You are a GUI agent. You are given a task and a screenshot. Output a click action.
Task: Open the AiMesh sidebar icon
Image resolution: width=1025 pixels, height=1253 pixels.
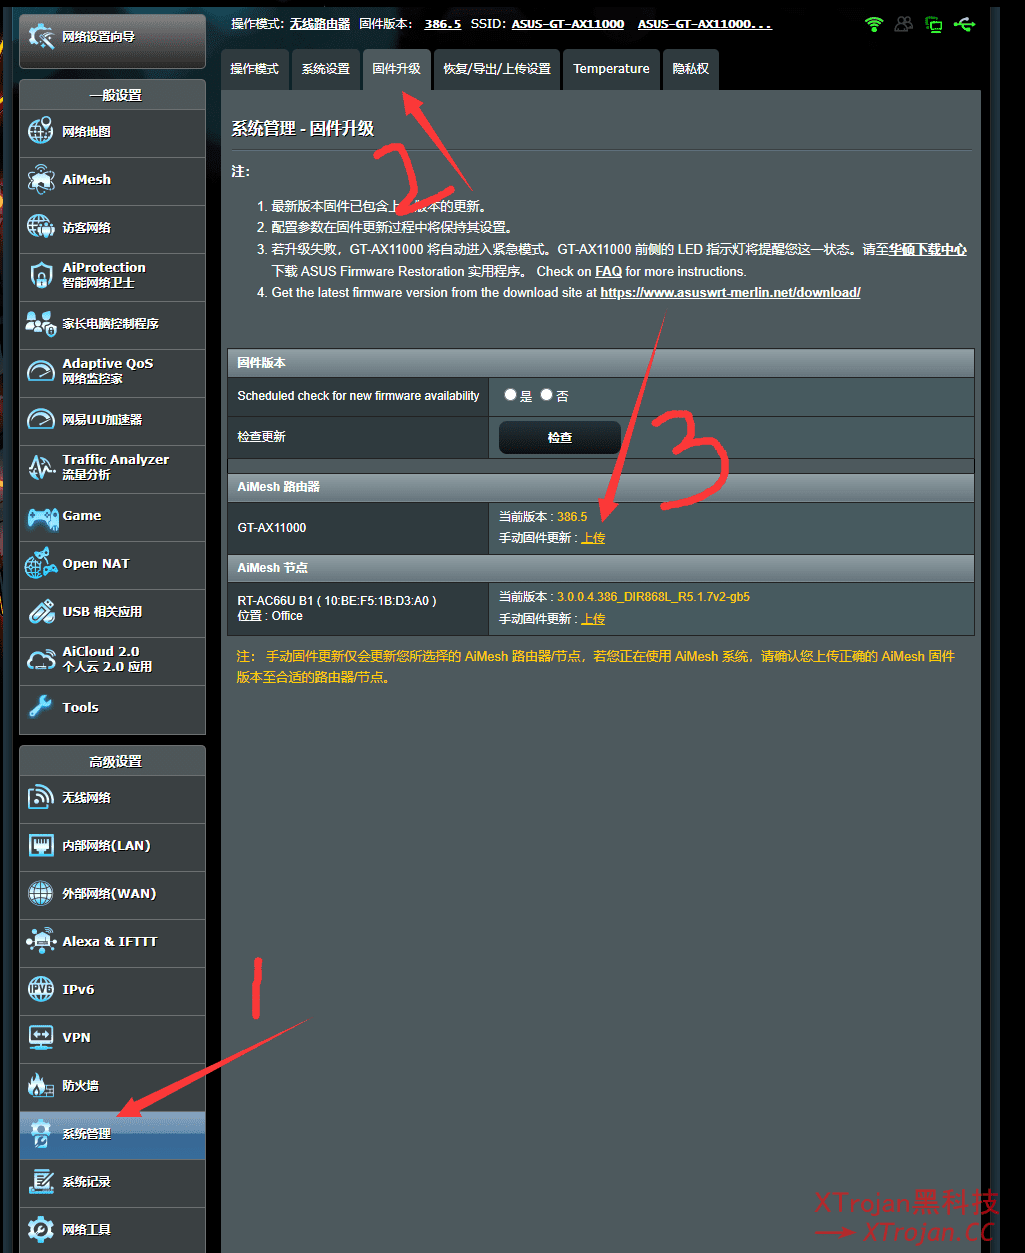pyautogui.click(x=41, y=179)
